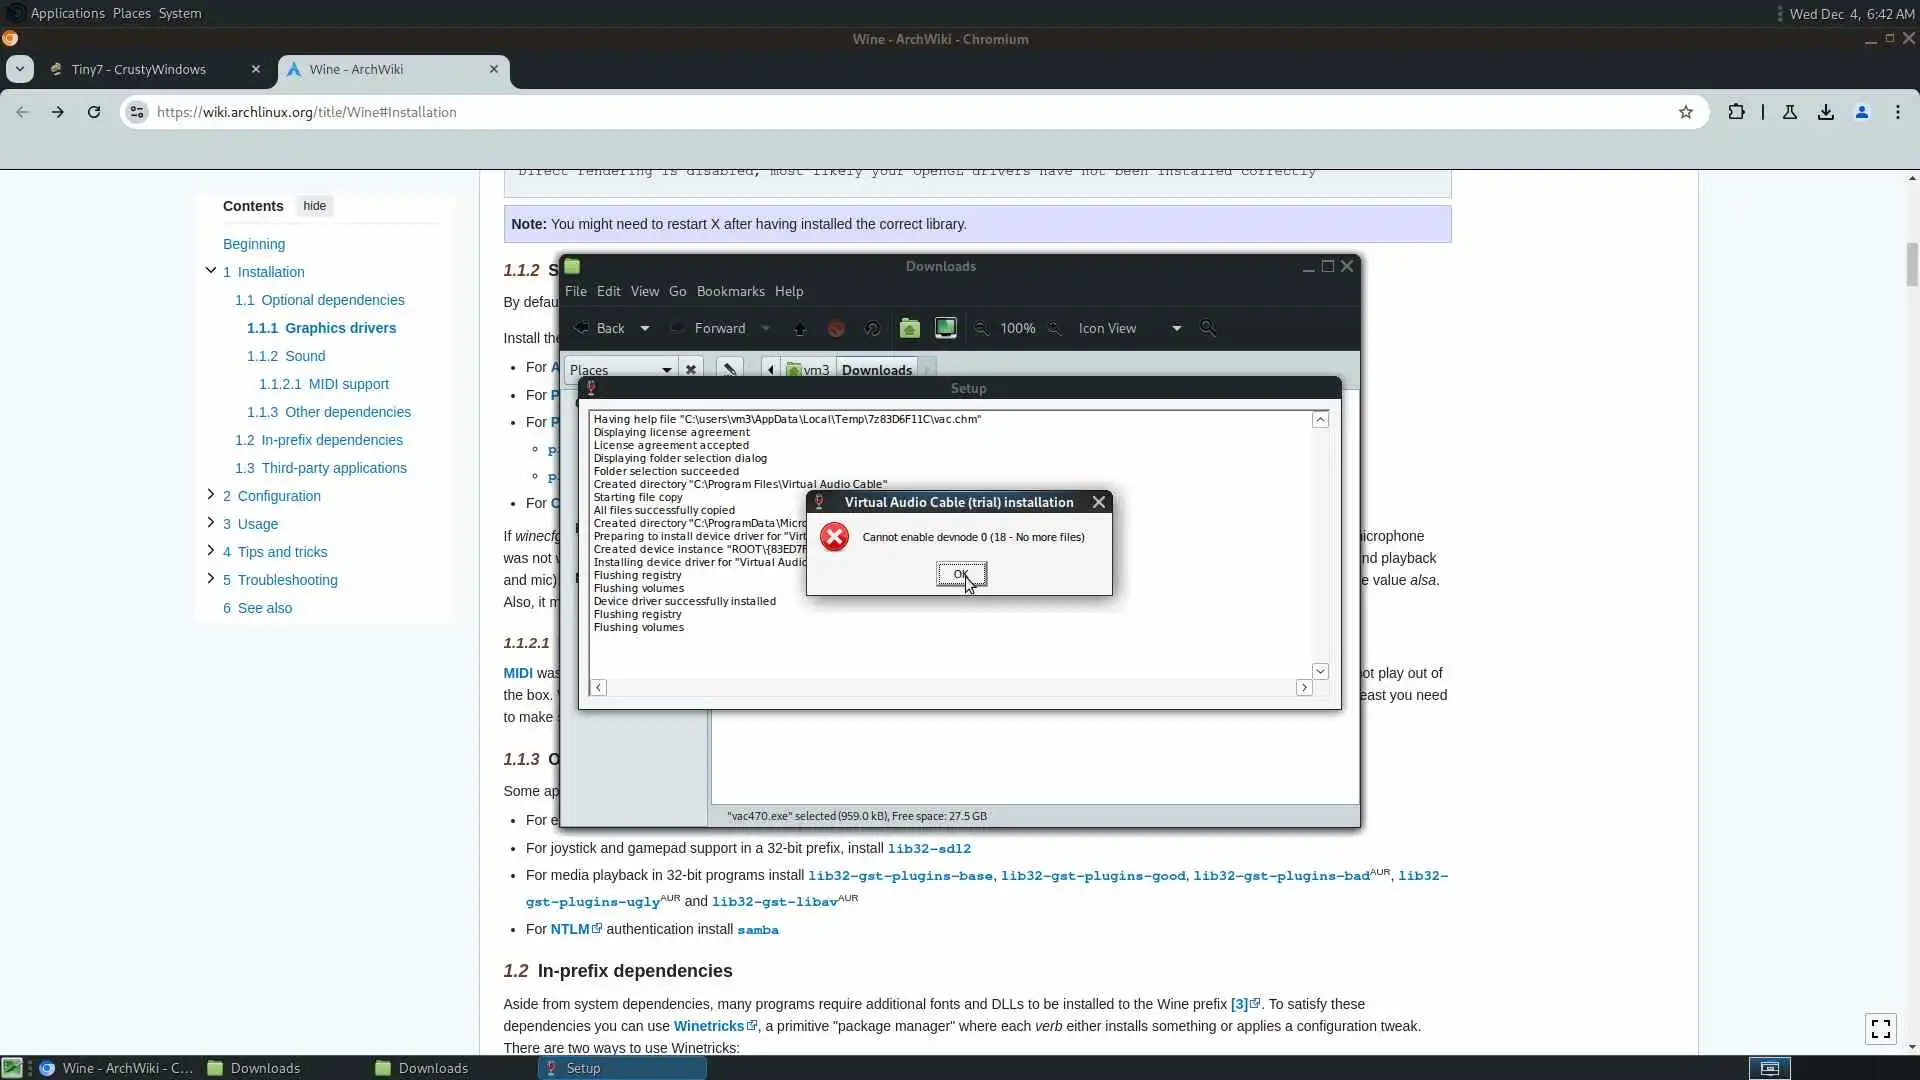Click the up-arrow parent folder icon
The width and height of the screenshot is (1920, 1080).
(x=800, y=328)
